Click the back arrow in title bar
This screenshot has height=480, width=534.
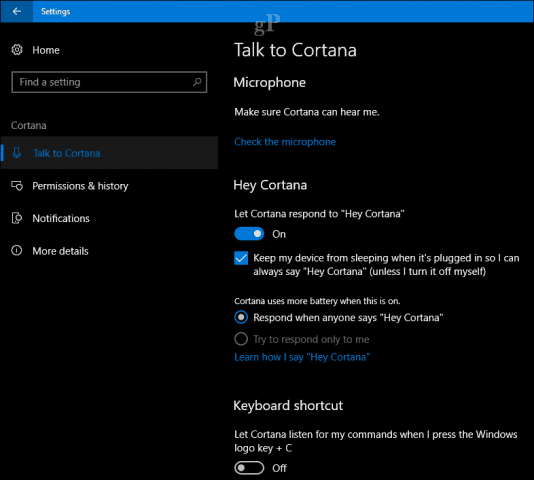pyautogui.click(x=17, y=12)
